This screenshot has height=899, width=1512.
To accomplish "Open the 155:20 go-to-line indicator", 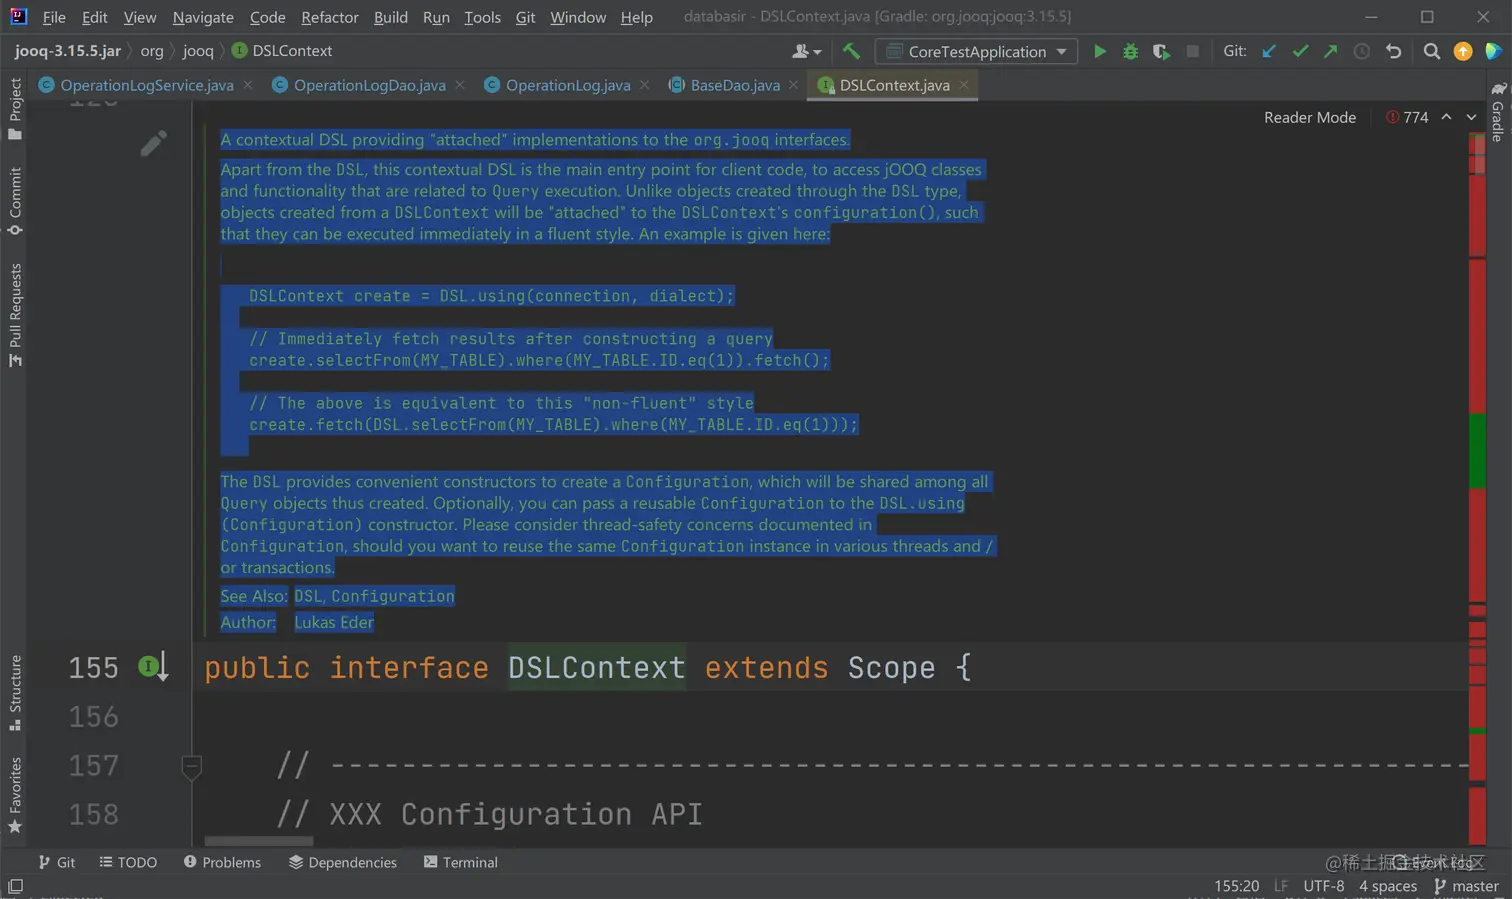I will 1237,886.
